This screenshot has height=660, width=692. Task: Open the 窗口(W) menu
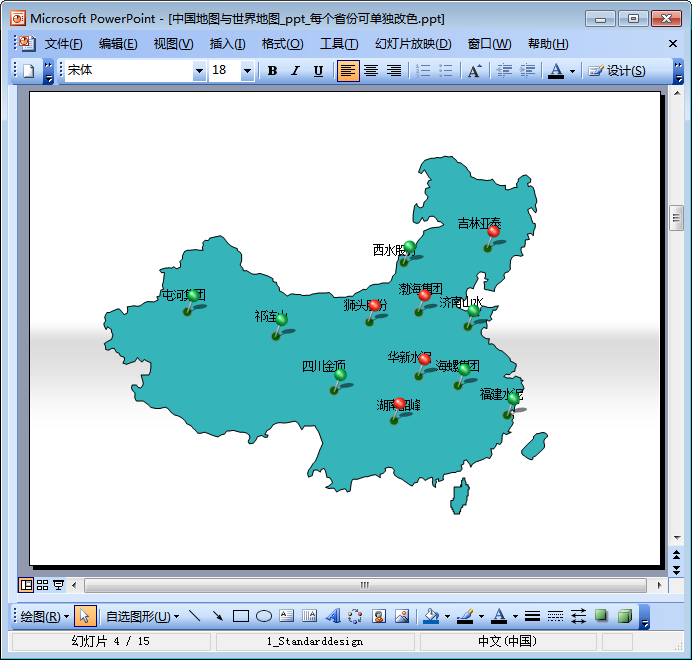click(x=489, y=44)
